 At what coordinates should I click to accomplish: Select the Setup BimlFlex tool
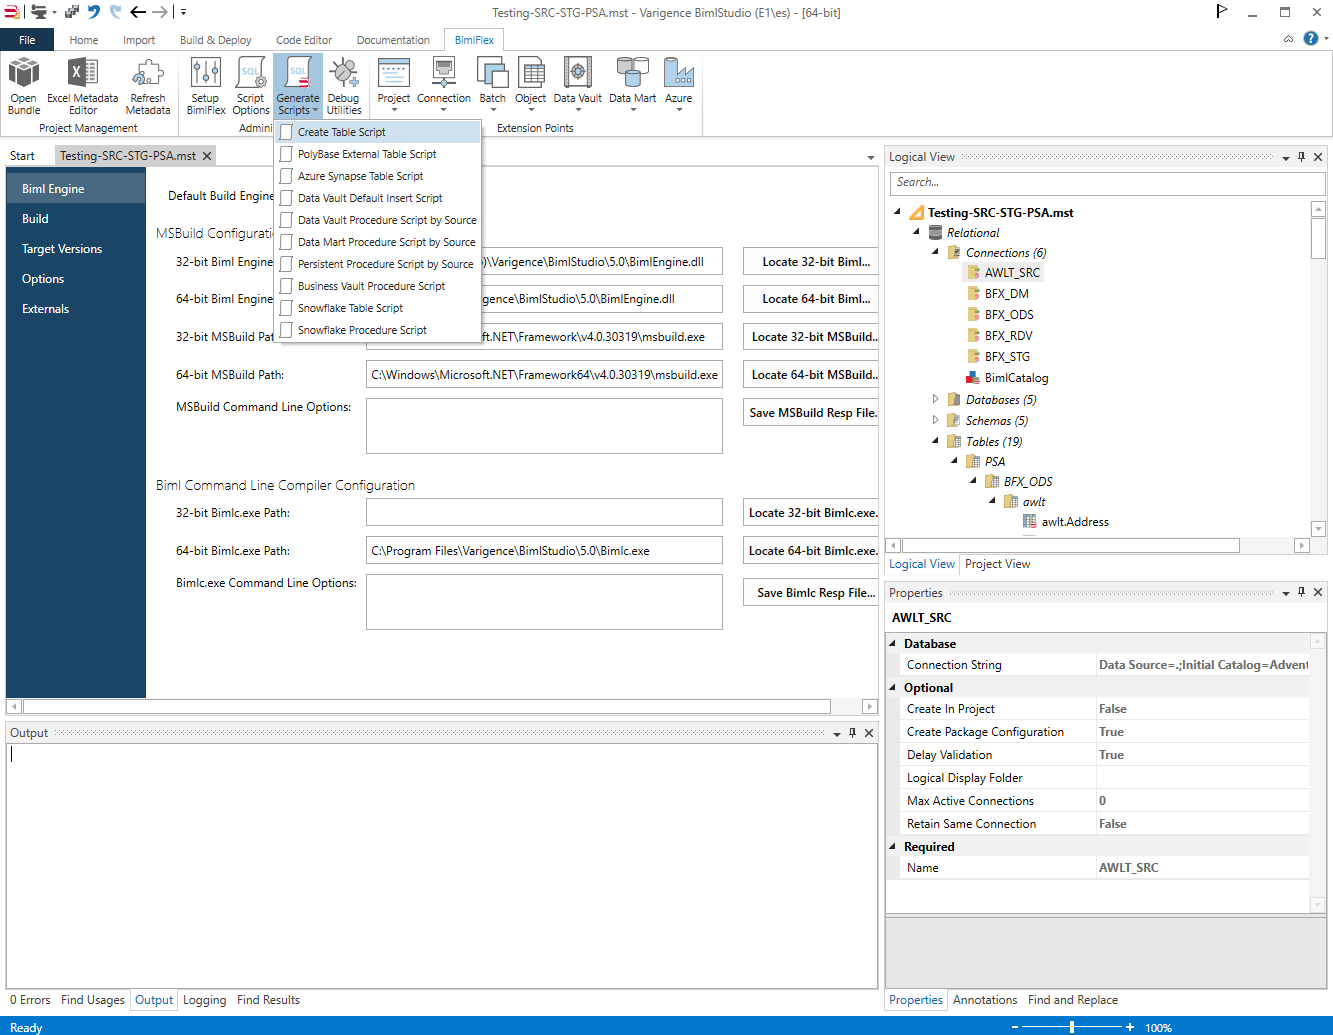point(205,85)
